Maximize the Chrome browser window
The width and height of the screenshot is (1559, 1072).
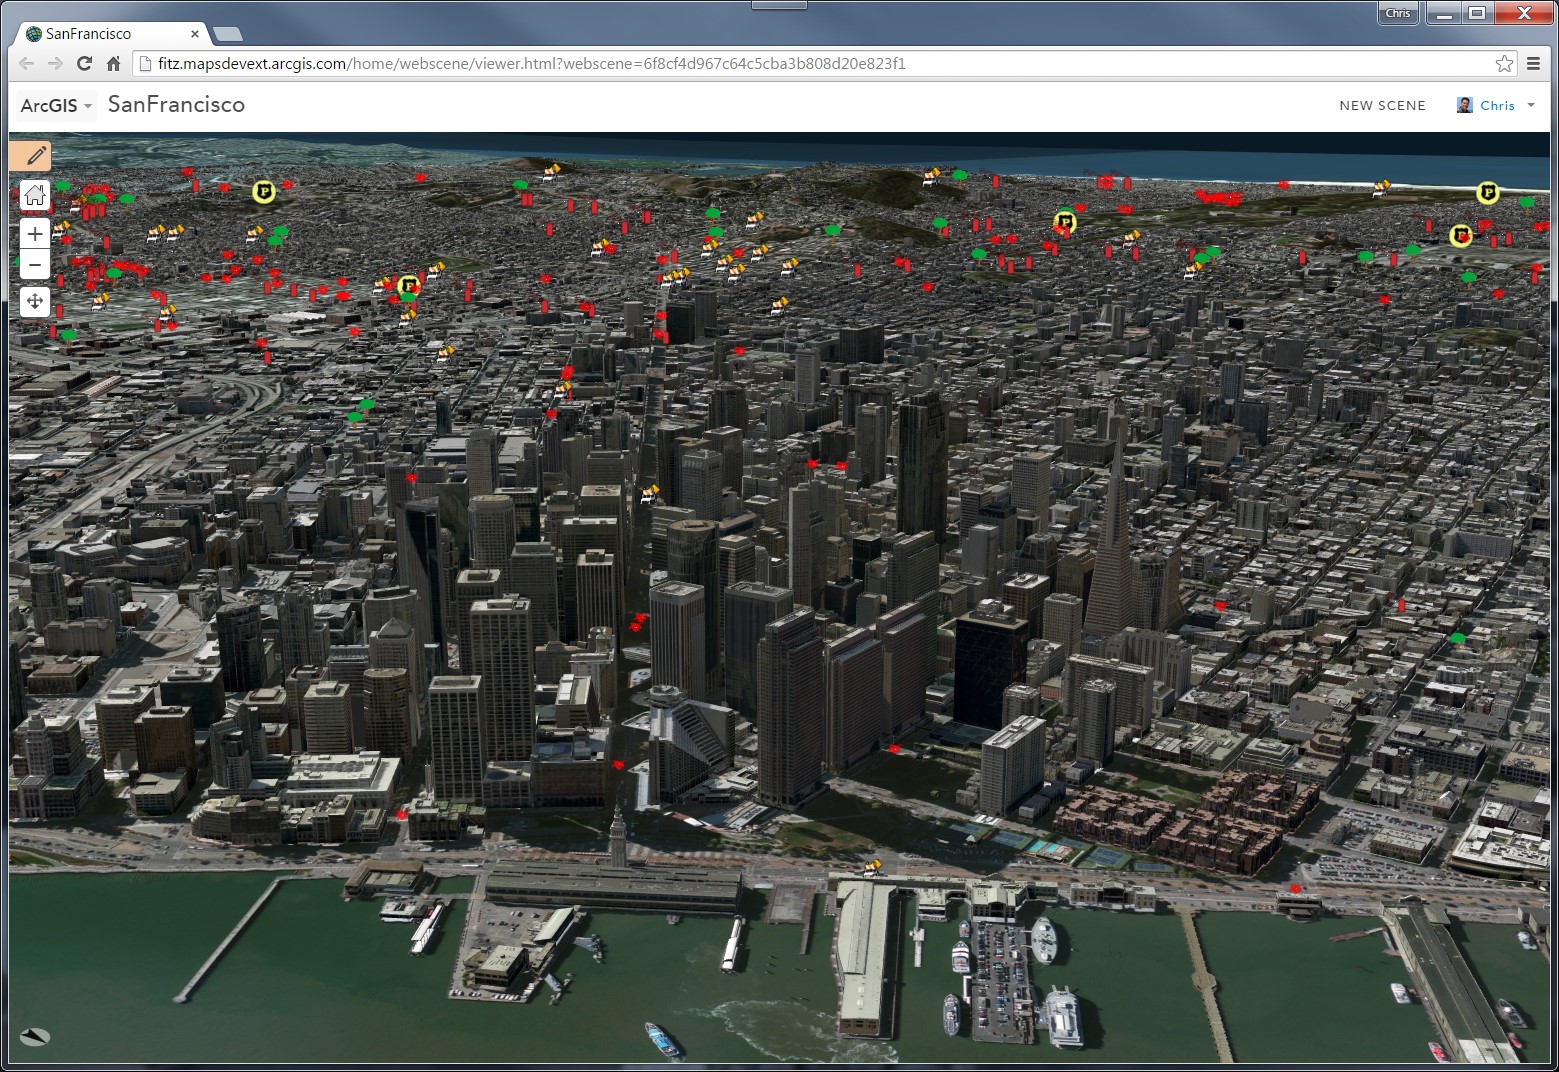tap(1477, 13)
